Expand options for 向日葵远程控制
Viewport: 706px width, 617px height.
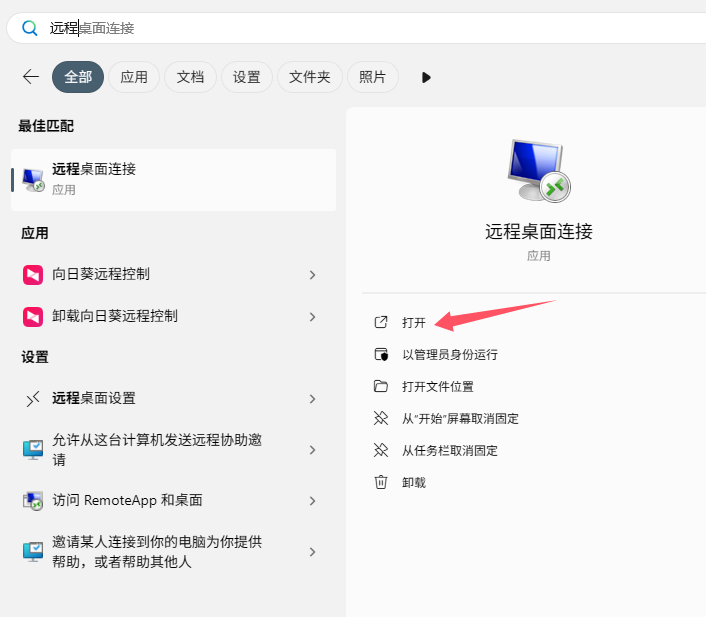pyautogui.click(x=312, y=275)
